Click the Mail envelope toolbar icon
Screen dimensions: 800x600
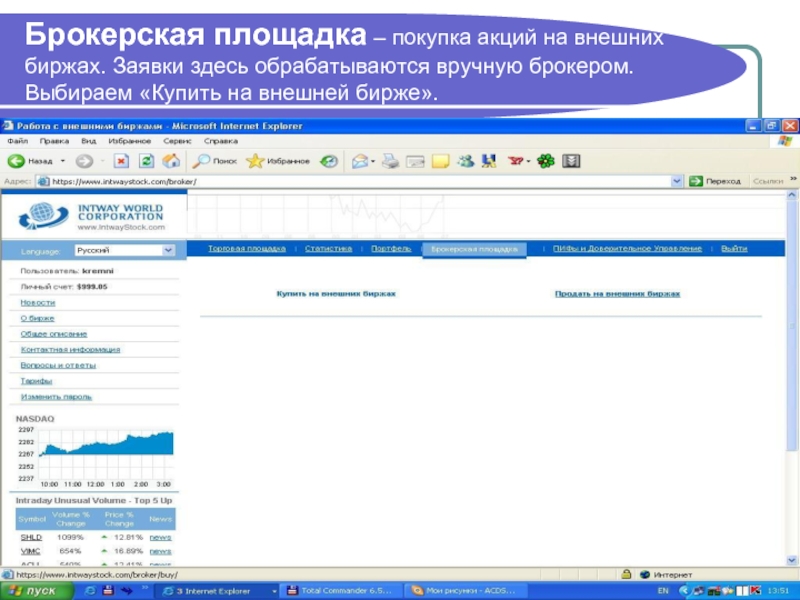tap(359, 160)
